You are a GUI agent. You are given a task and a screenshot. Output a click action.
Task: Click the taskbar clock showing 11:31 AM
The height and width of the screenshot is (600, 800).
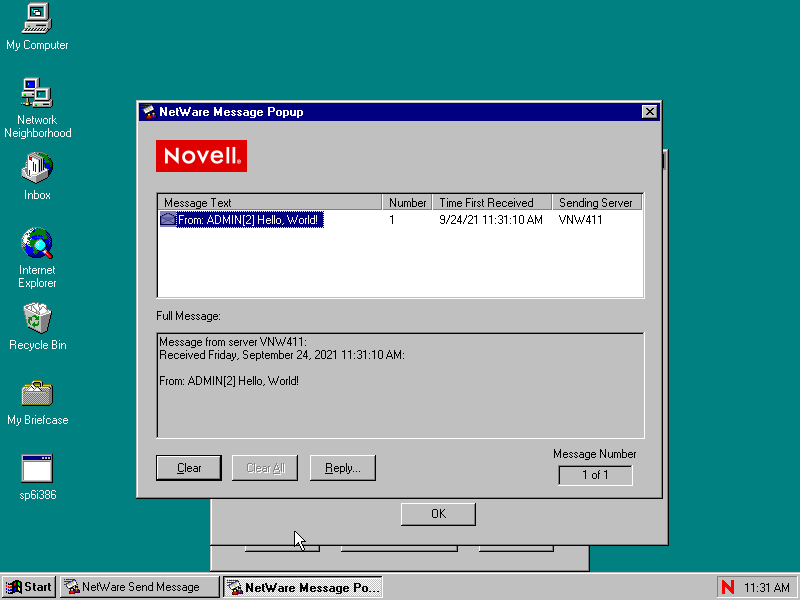tap(766, 587)
